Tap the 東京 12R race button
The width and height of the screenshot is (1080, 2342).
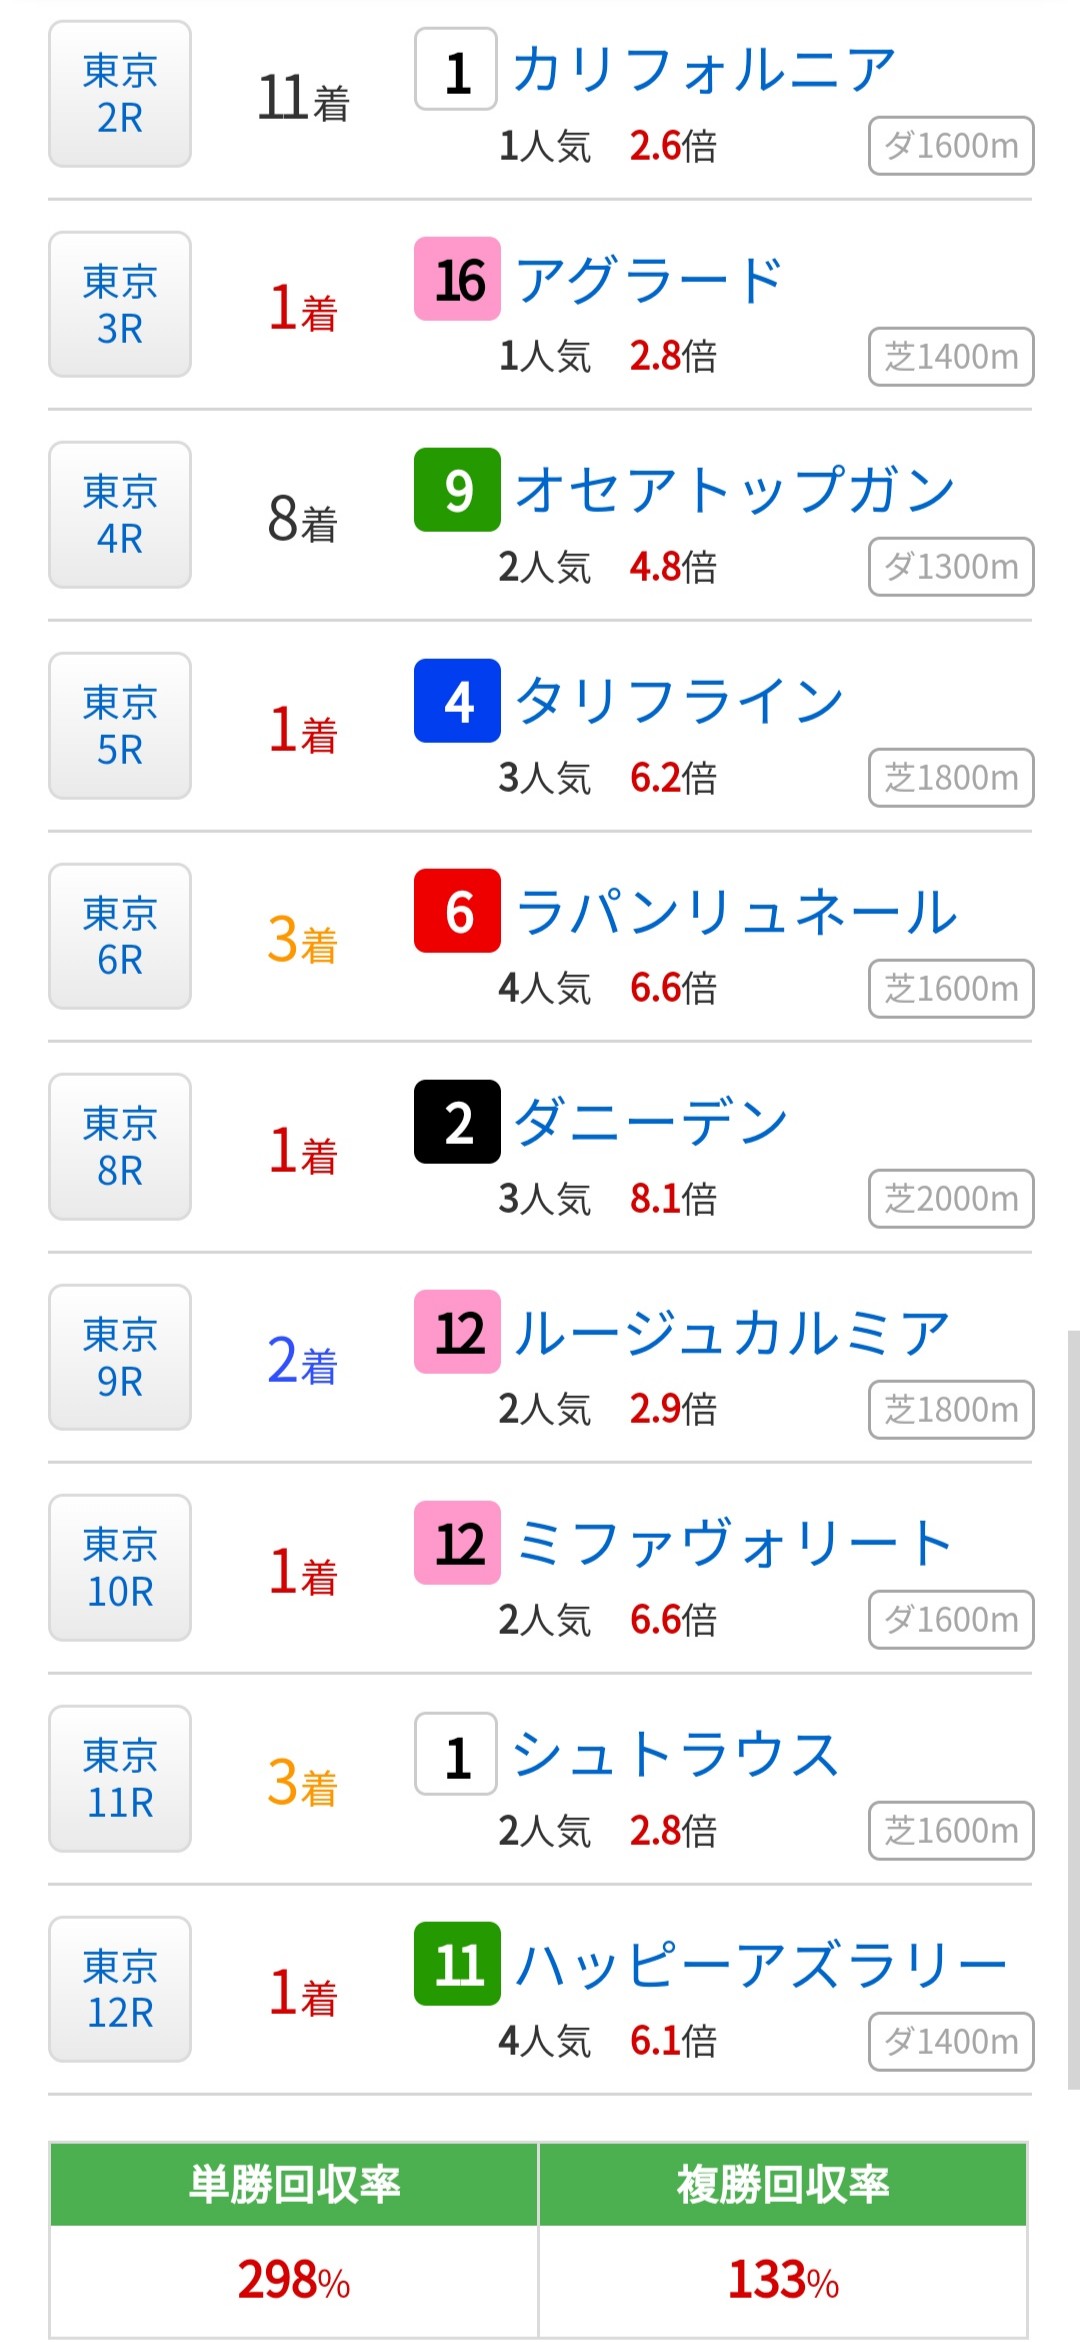point(120,1989)
